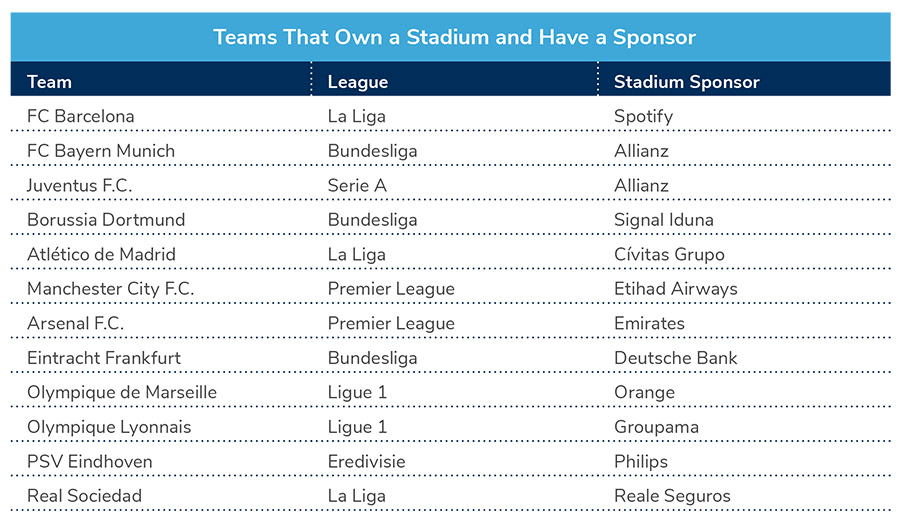Click Serie A league cell
This screenshot has height=520, width=900.
pyautogui.click(x=357, y=185)
